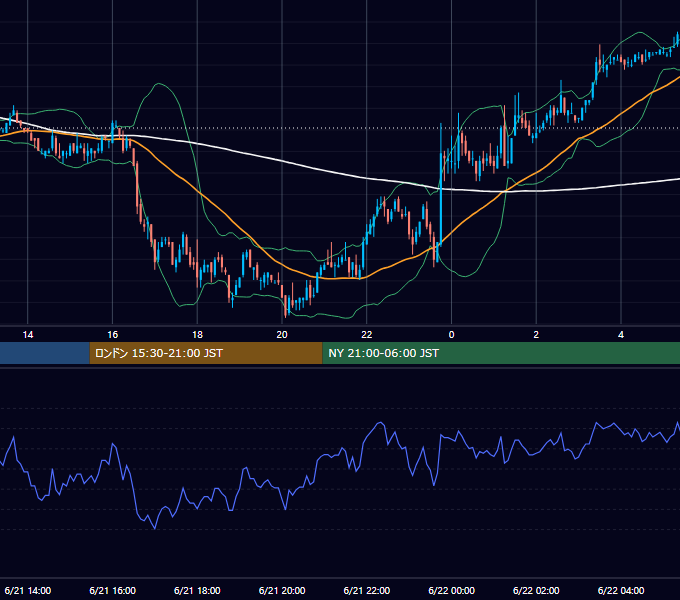Click the London 15:30-21:00 JST session bar
This screenshot has height=600, width=680.
[206, 353]
